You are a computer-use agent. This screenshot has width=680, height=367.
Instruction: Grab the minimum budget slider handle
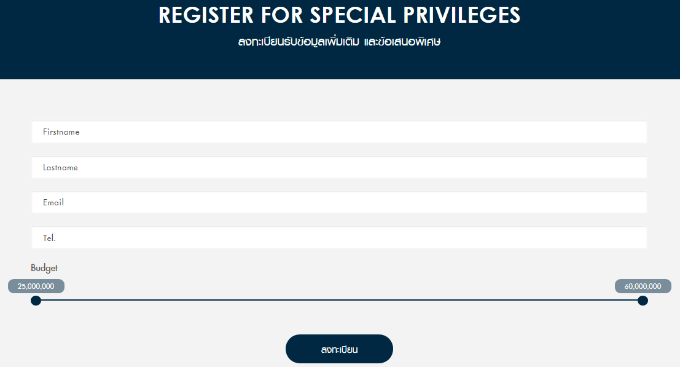(x=36, y=300)
